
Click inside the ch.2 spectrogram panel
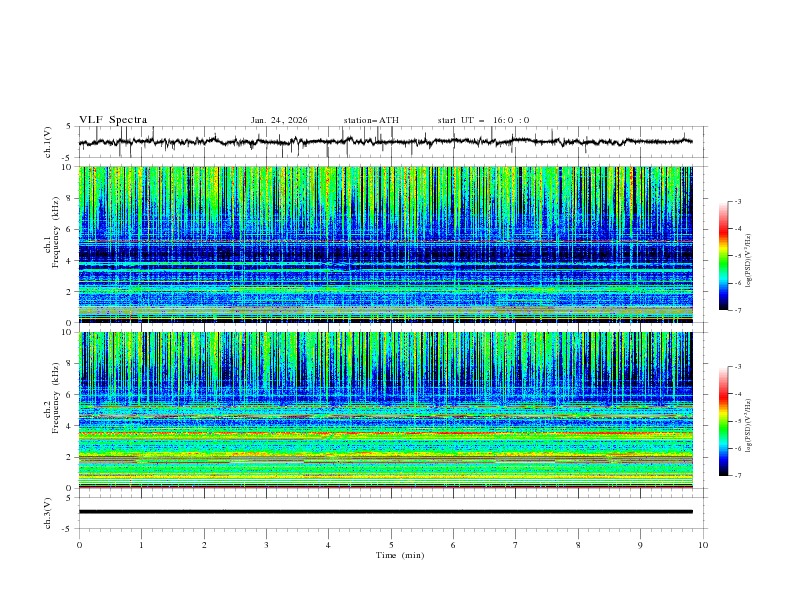click(386, 410)
